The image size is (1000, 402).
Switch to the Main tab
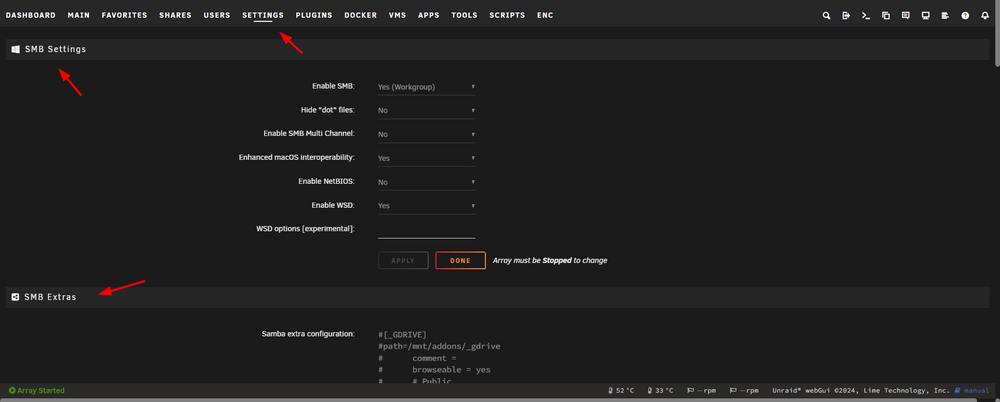click(x=78, y=15)
